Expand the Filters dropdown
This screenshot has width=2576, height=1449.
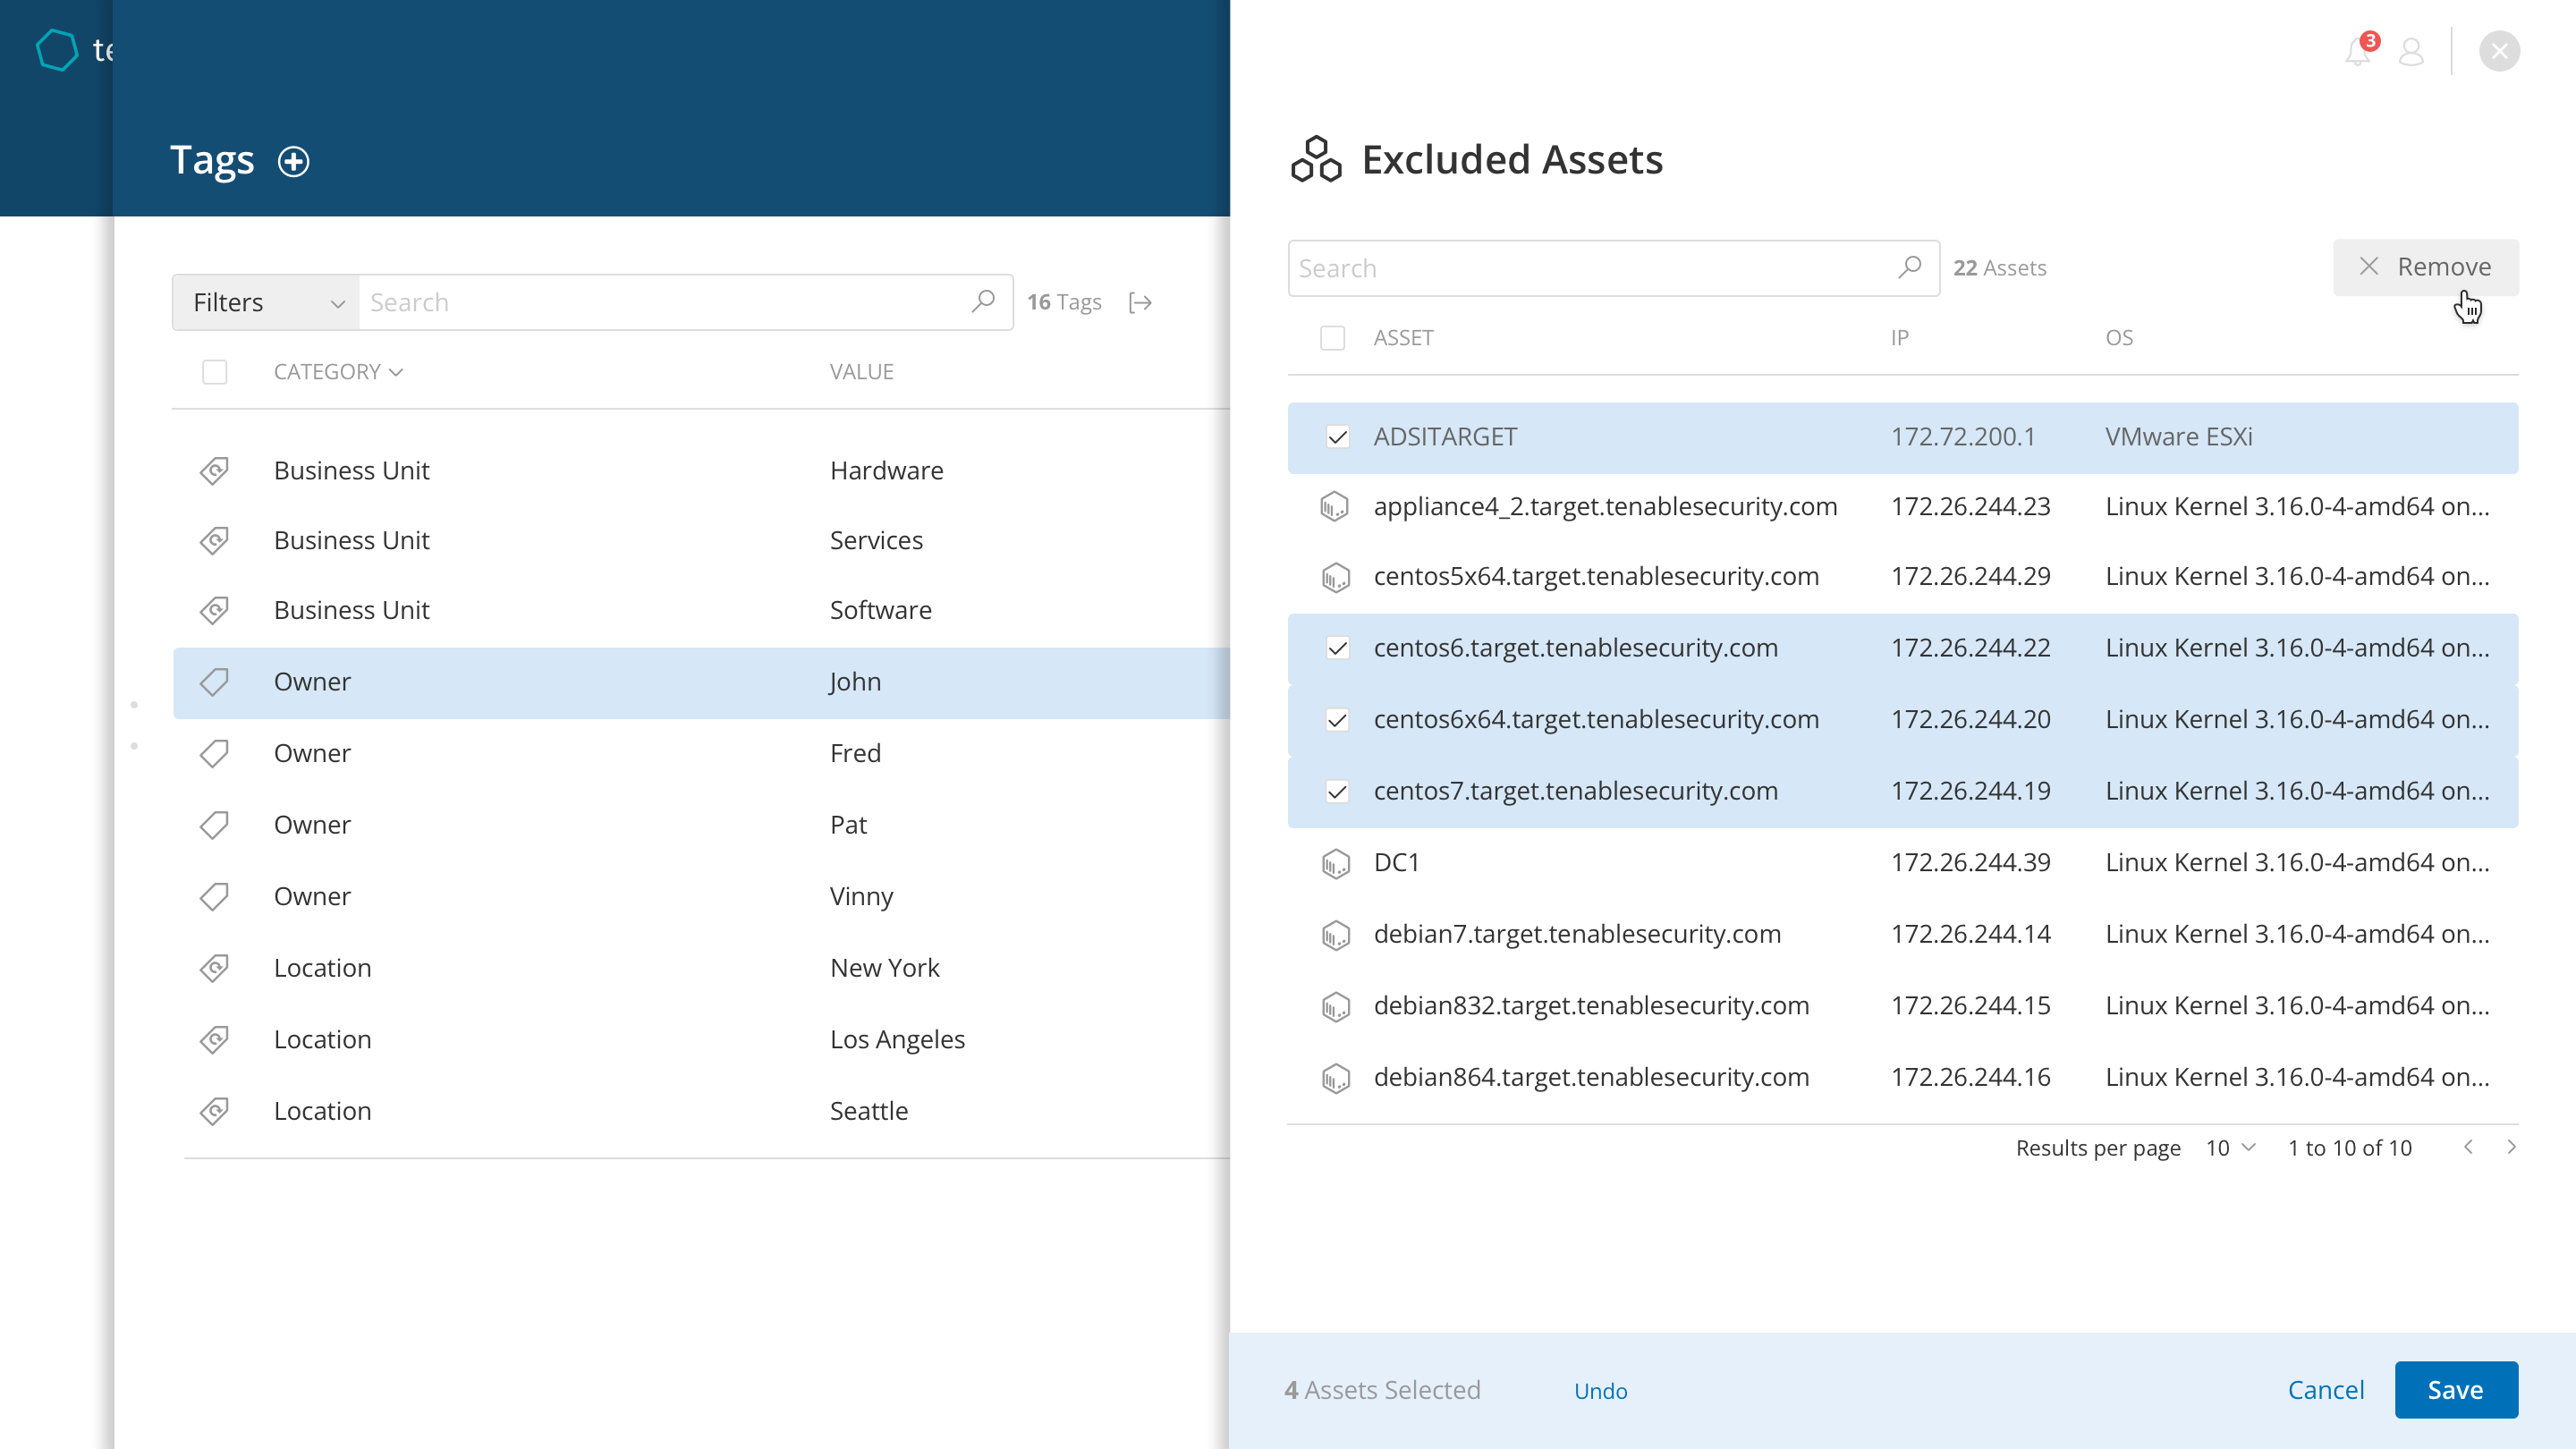(266, 302)
